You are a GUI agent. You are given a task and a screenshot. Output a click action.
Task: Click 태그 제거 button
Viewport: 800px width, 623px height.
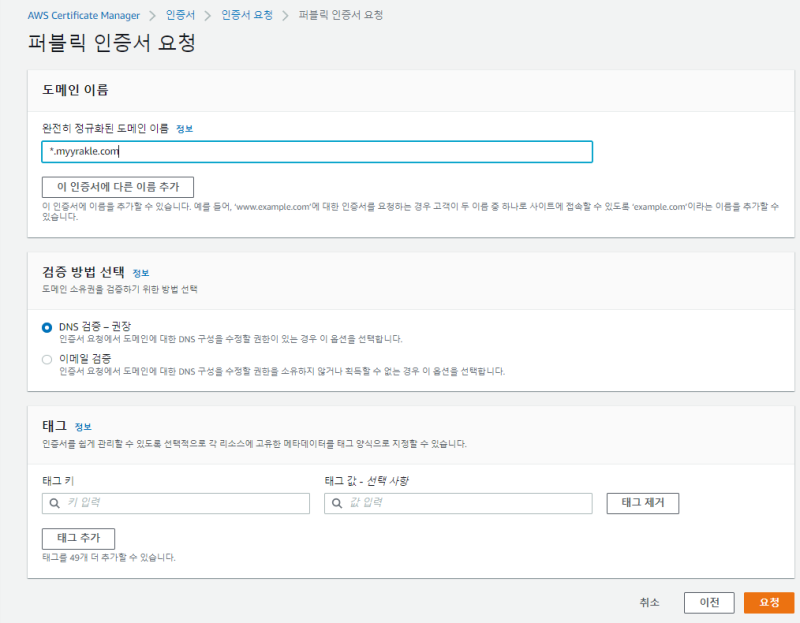point(643,503)
